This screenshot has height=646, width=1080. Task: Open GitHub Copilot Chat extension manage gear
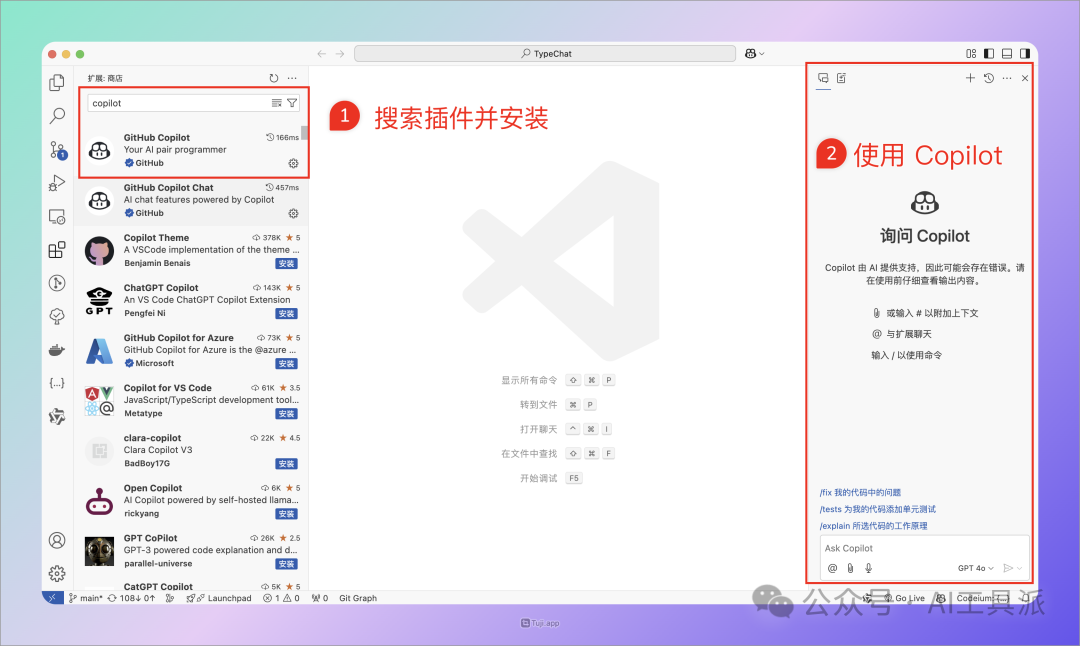(293, 213)
